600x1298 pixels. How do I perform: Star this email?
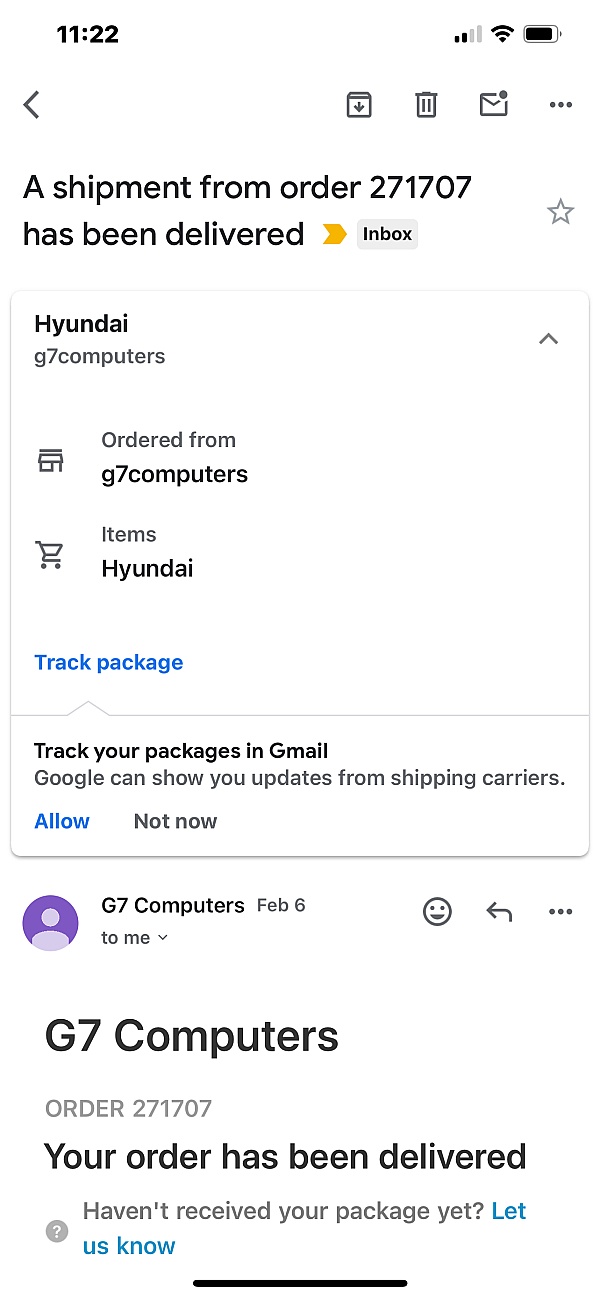pos(560,212)
